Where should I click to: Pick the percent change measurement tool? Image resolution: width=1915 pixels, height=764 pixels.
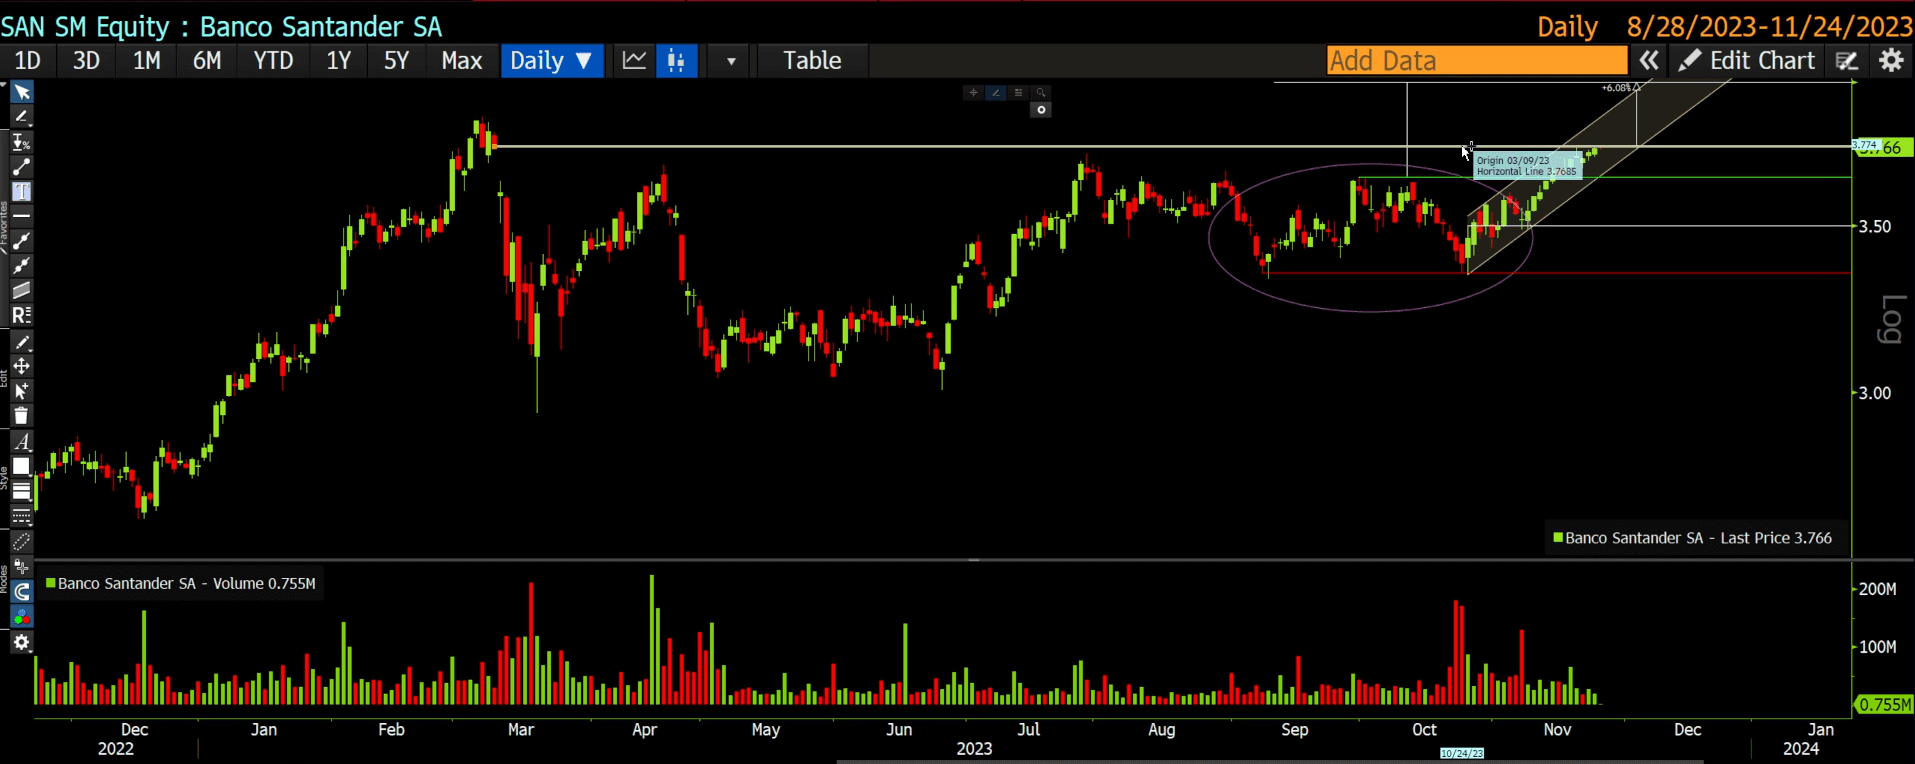point(21,142)
